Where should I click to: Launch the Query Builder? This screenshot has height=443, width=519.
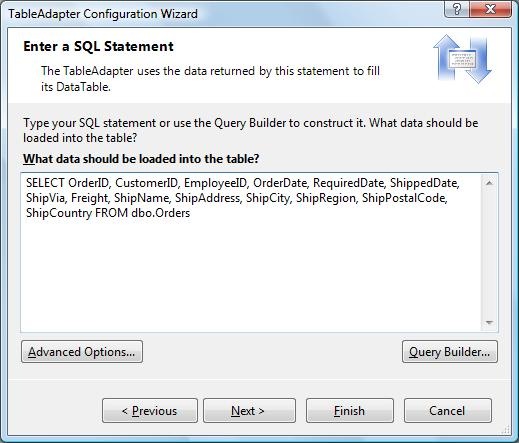click(450, 352)
